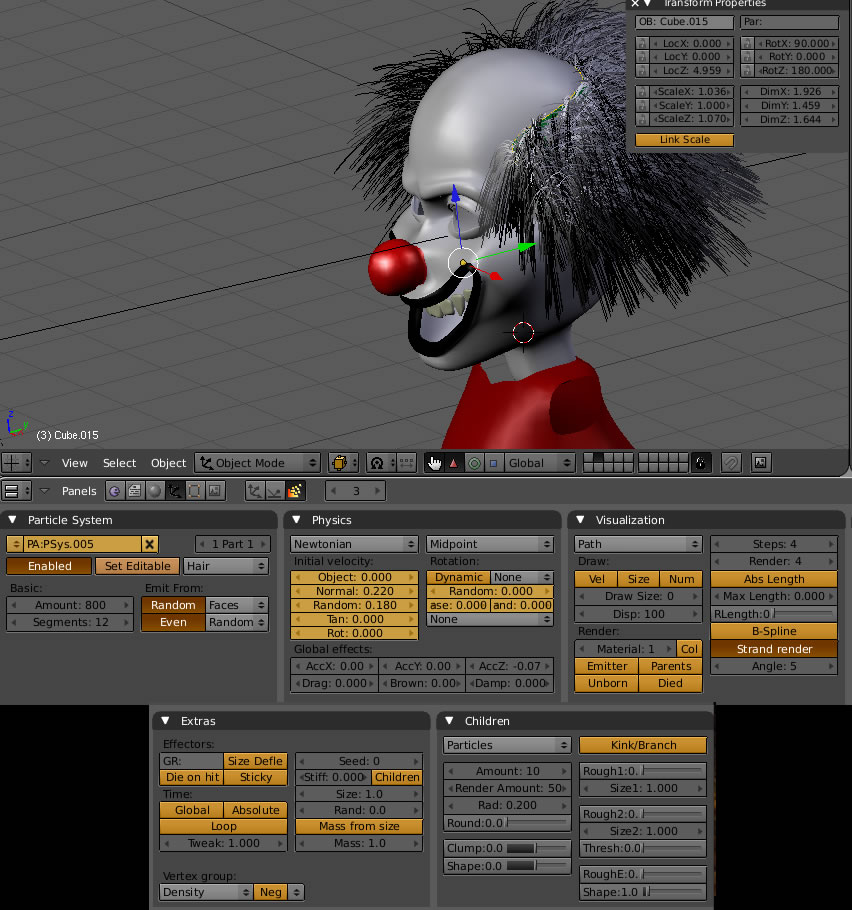Open the Object Mode dropdown
The image size is (852, 910).
pyautogui.click(x=258, y=463)
